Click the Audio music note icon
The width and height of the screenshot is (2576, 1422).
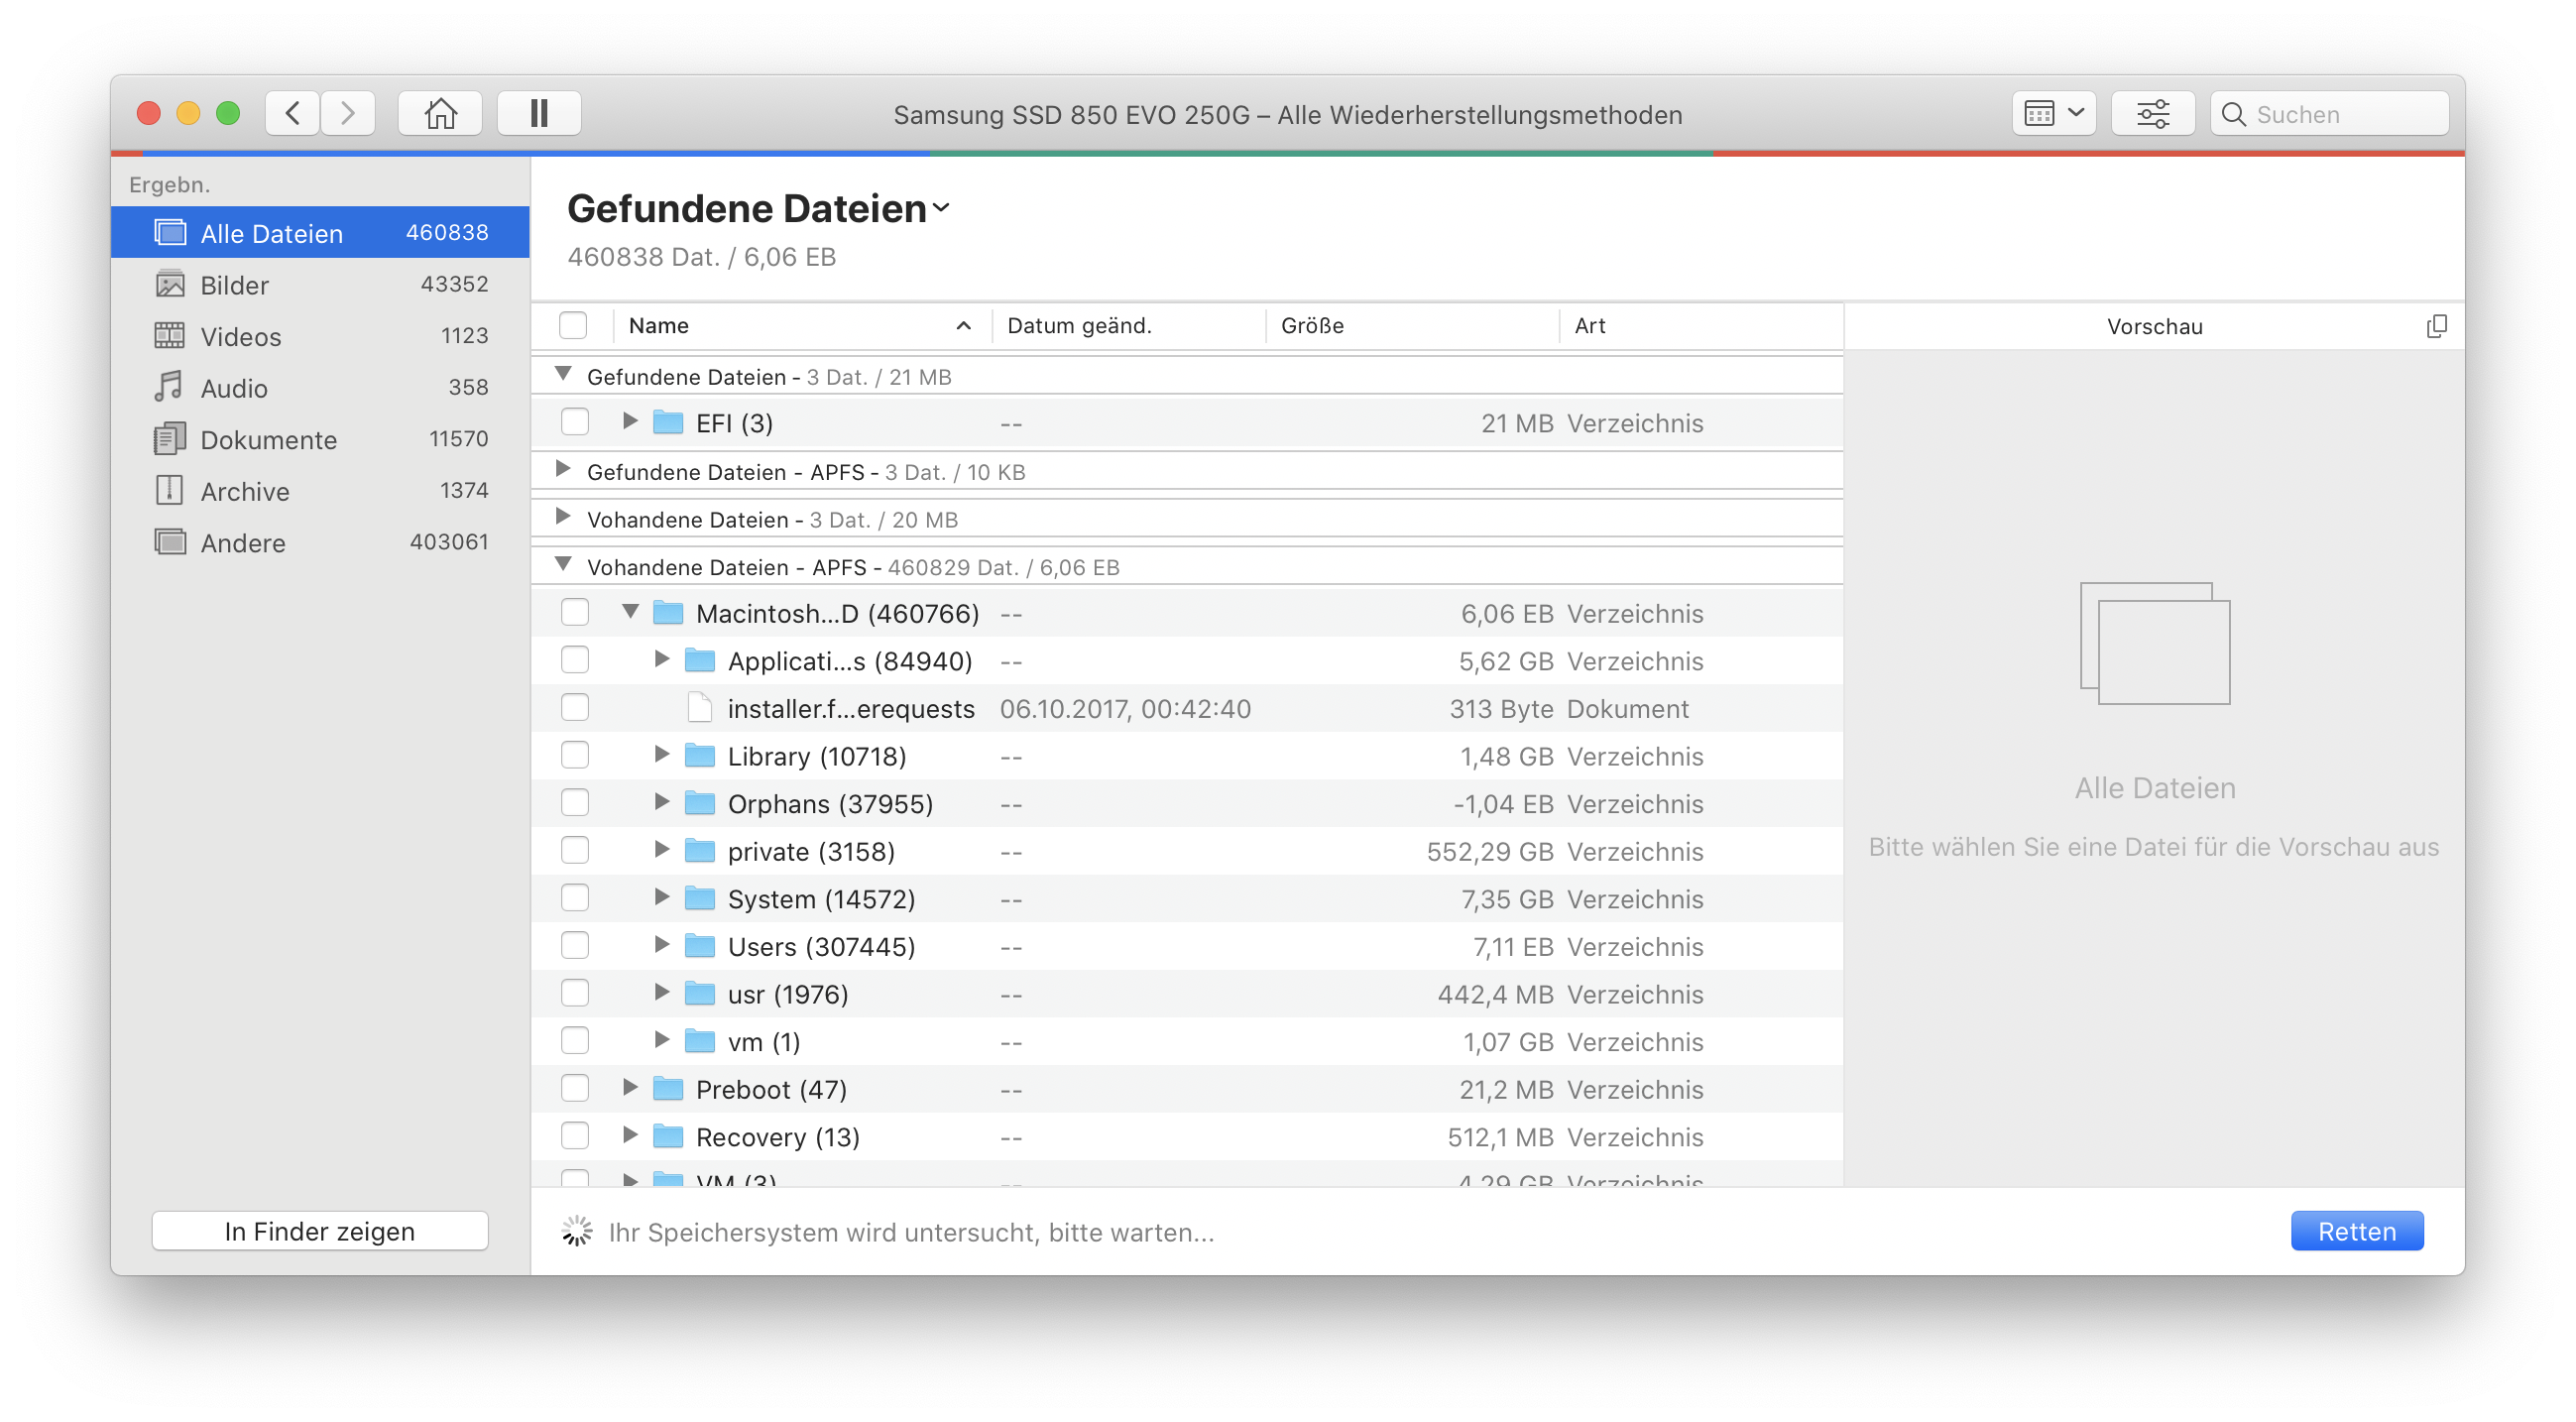click(x=169, y=386)
